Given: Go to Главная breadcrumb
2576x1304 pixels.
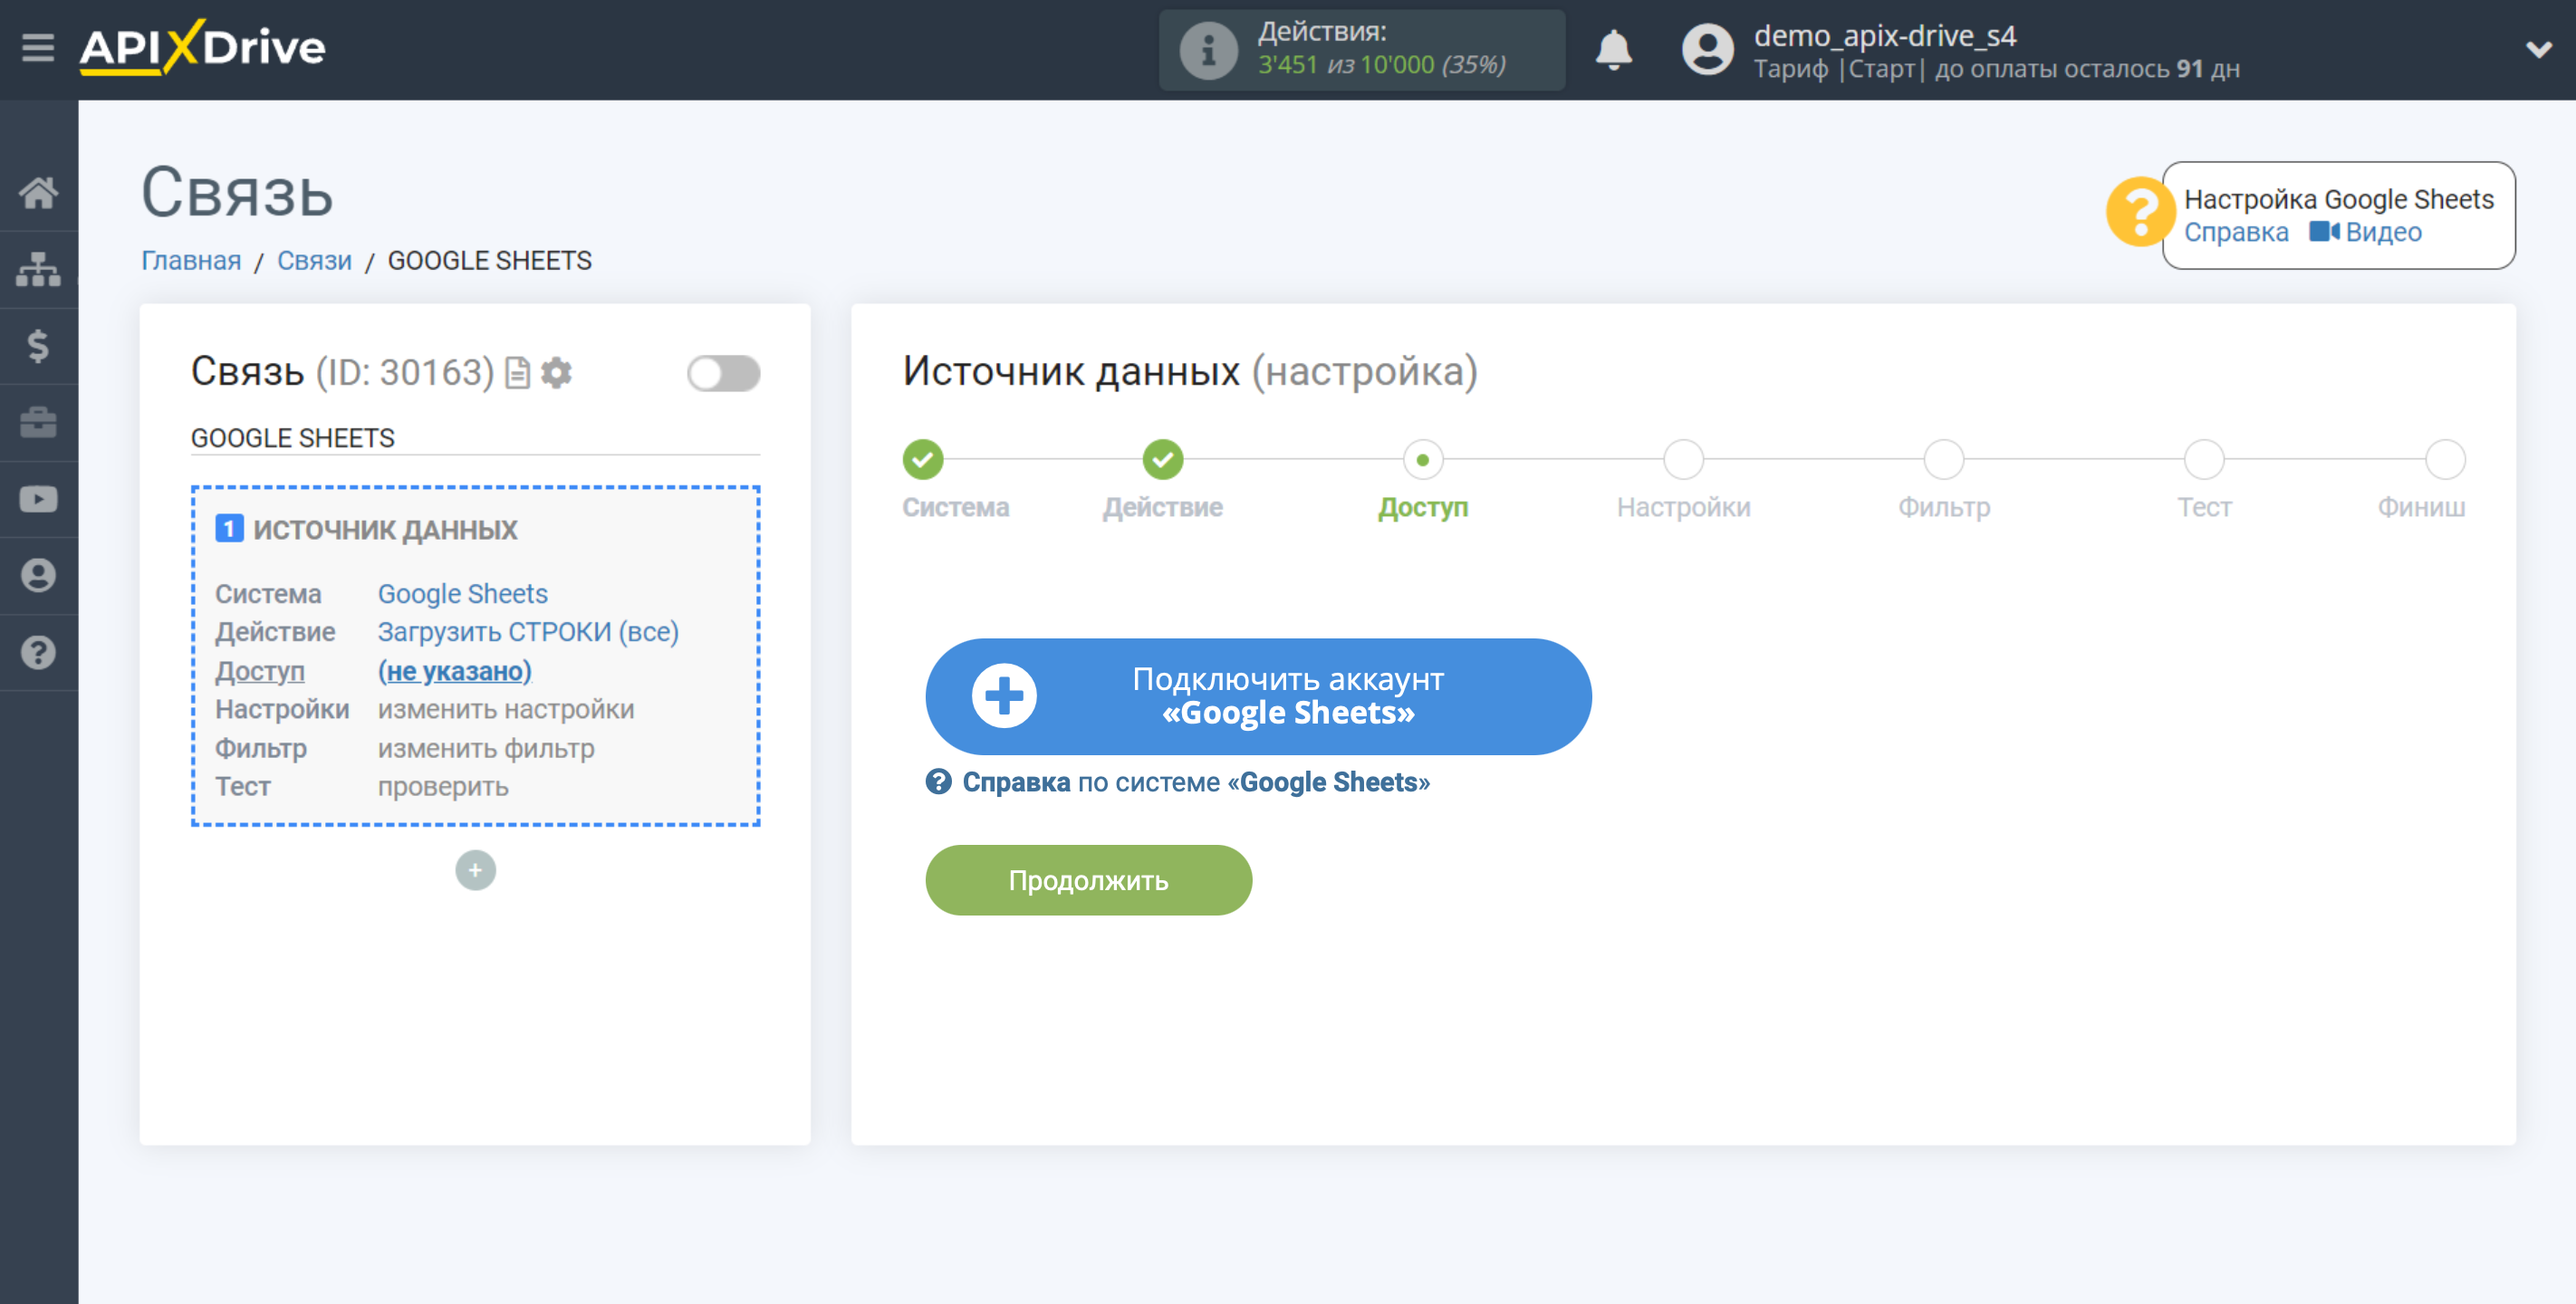Looking at the screenshot, I should (x=191, y=260).
